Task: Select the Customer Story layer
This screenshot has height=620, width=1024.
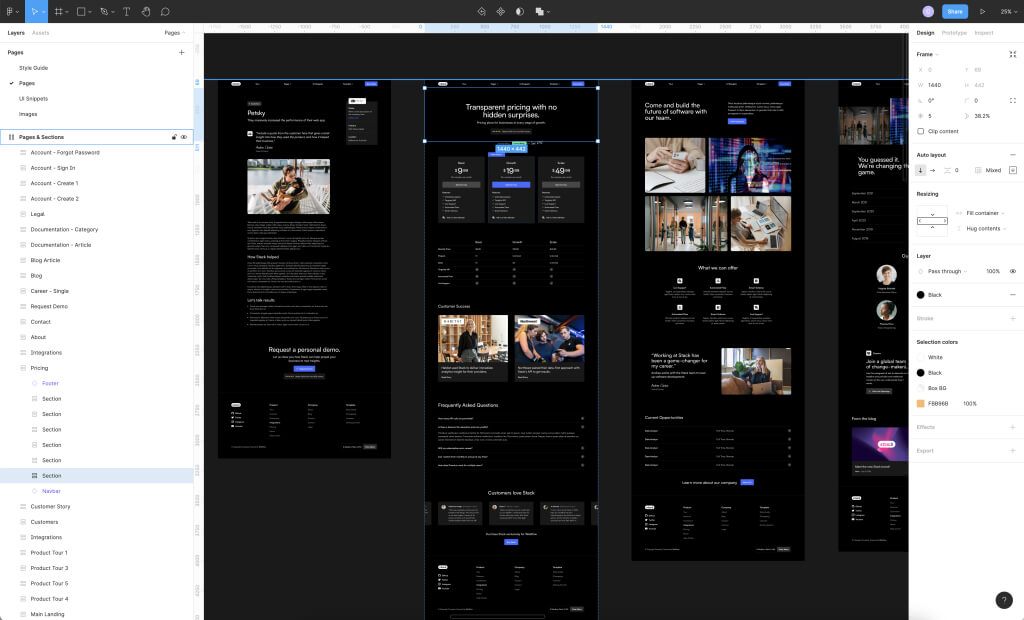Action: 50,506
